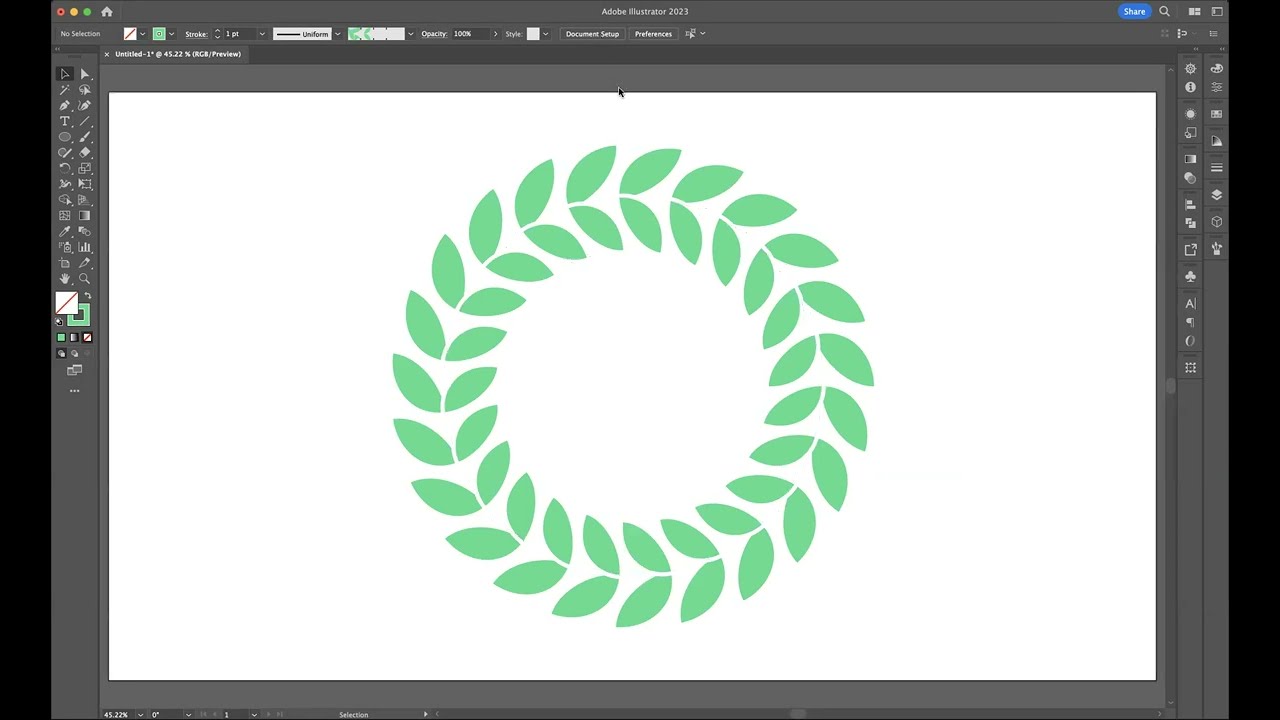This screenshot has height=720, width=1280.
Task: Open fill color dropdown in control bar
Action: click(x=142, y=34)
